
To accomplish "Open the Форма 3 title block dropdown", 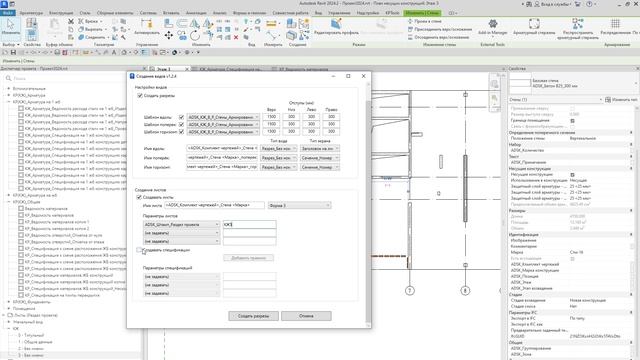I will pos(300,205).
